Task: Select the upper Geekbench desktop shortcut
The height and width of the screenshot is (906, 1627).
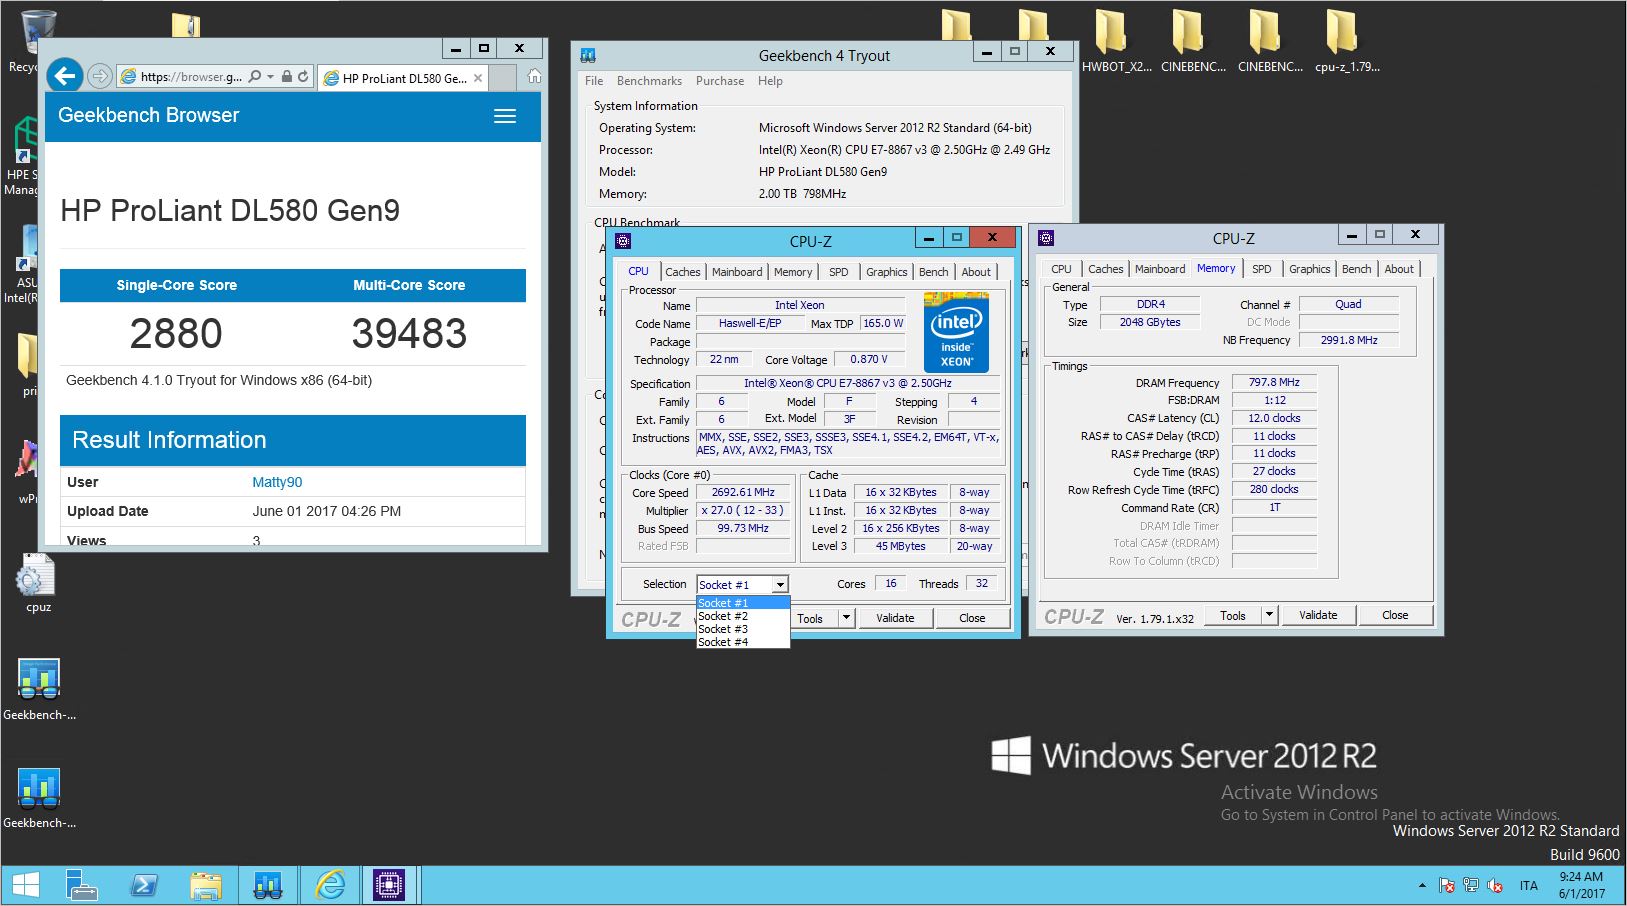Action: (x=39, y=688)
